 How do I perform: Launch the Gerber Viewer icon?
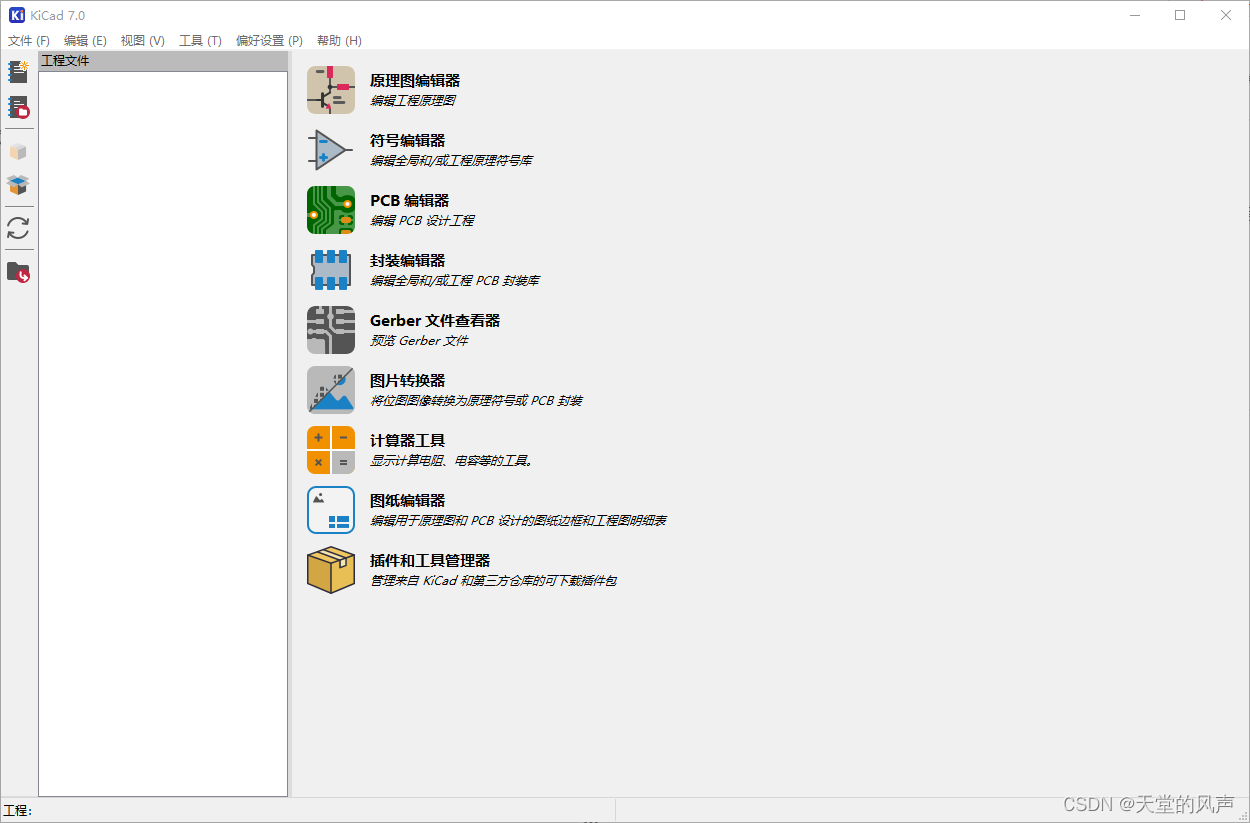tap(331, 330)
